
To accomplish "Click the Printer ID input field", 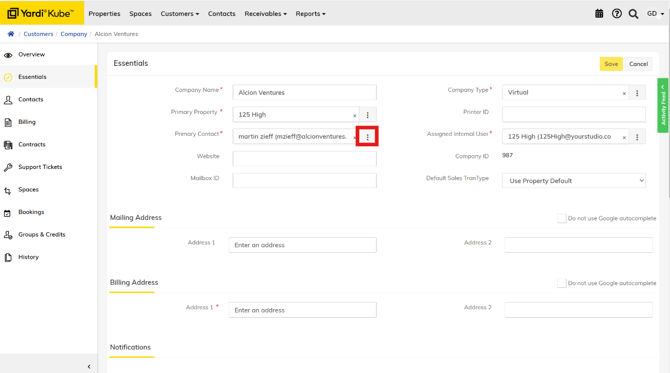I will pyautogui.click(x=574, y=115).
